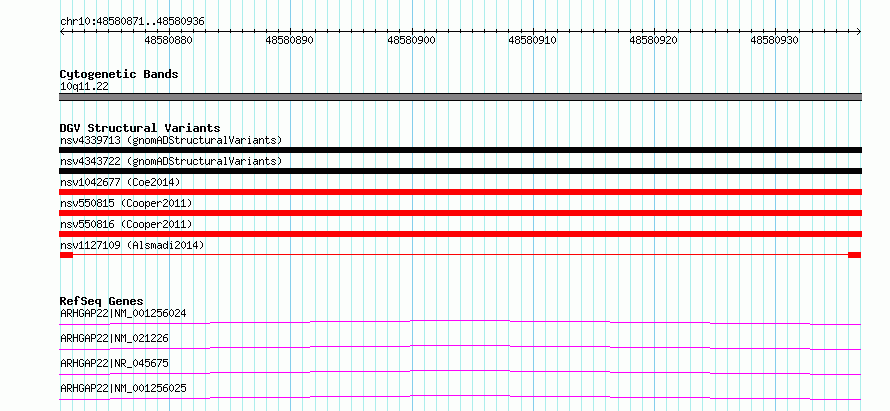Select the gray 10q11.22 cytogenetic band bar
Viewport: 890px width, 411px height.
[460, 97]
